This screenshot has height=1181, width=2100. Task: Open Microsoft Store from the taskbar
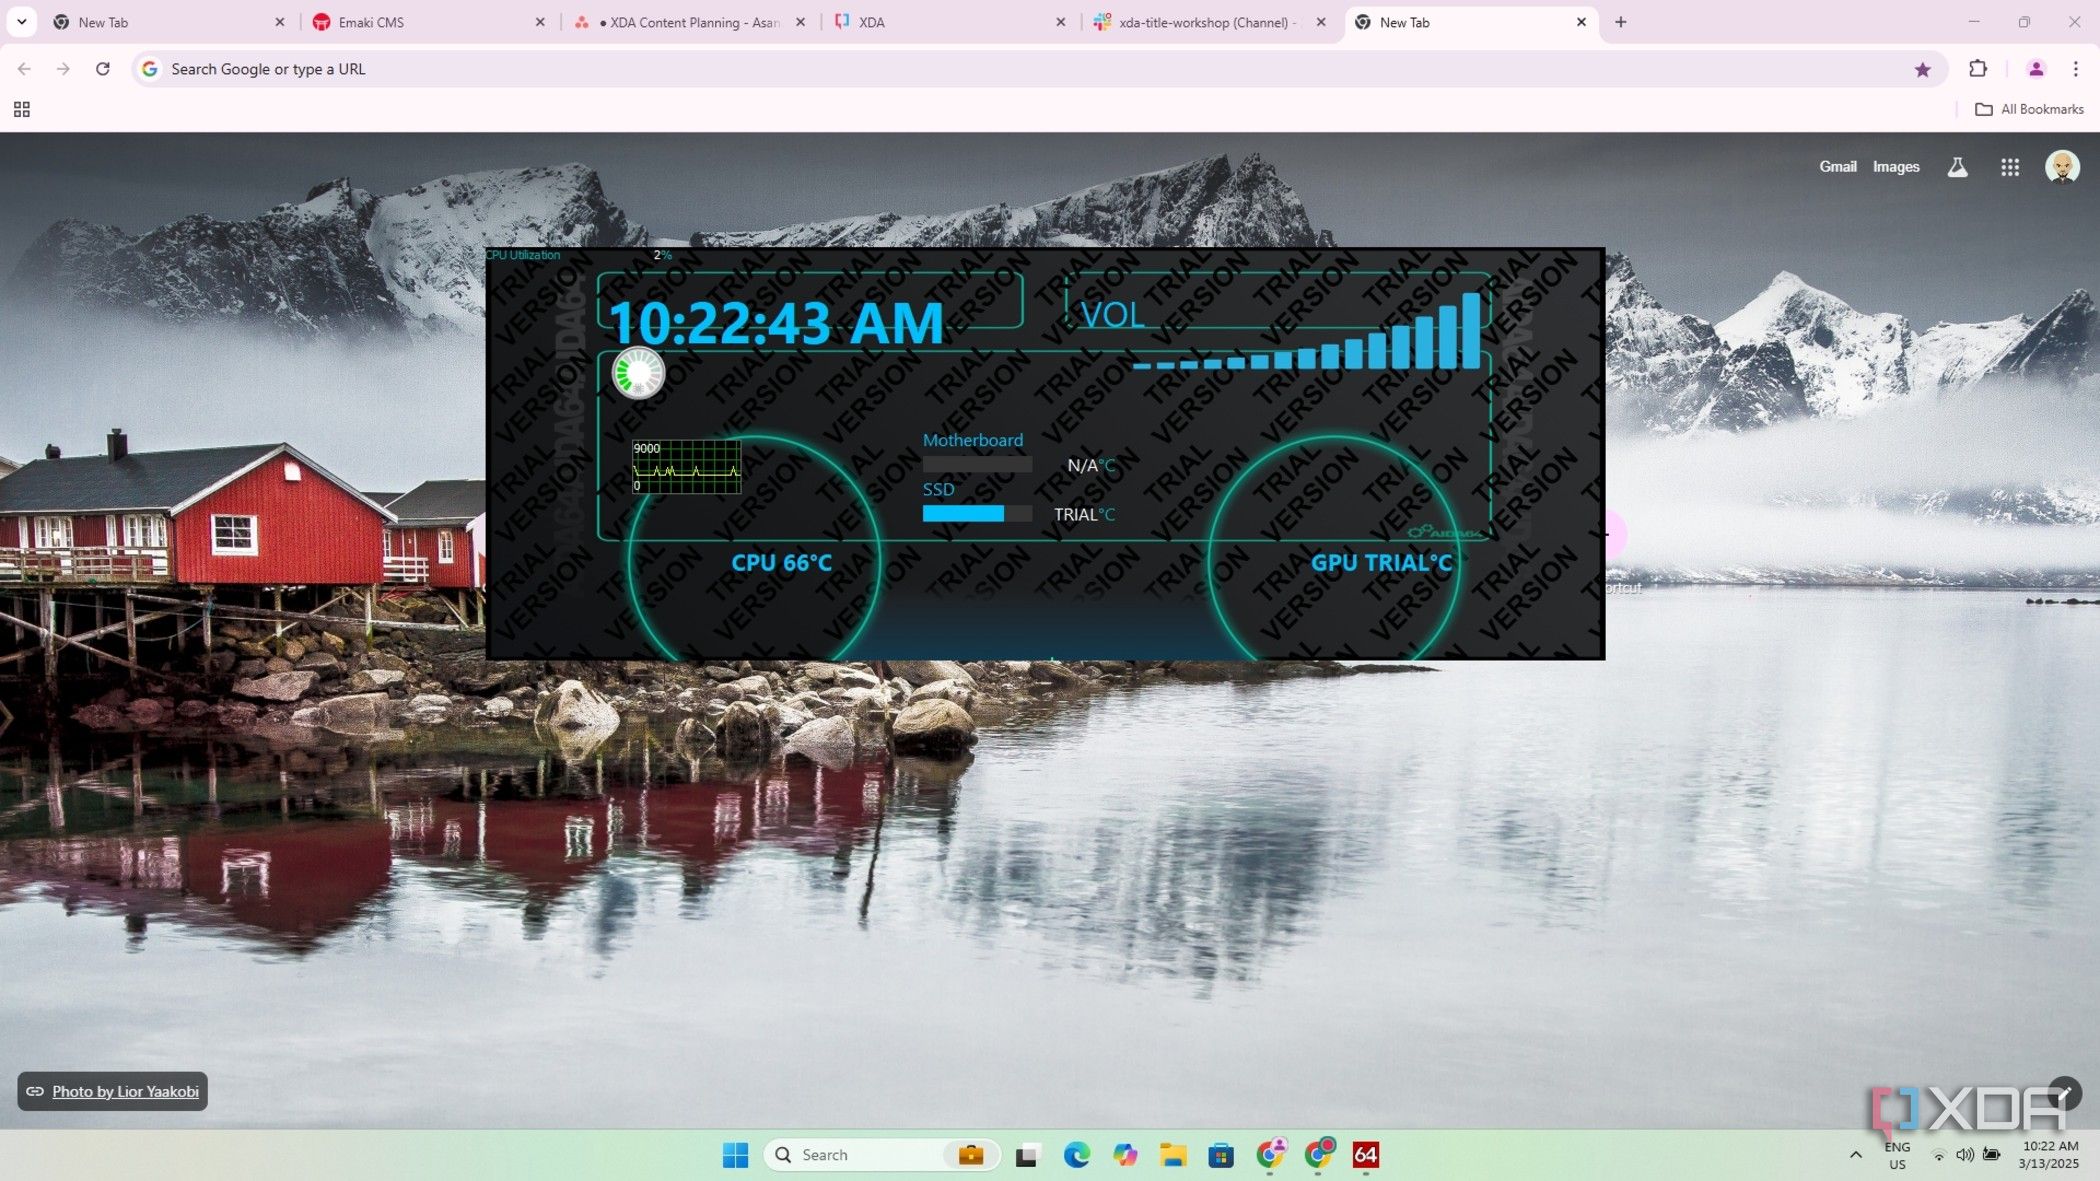click(1221, 1155)
